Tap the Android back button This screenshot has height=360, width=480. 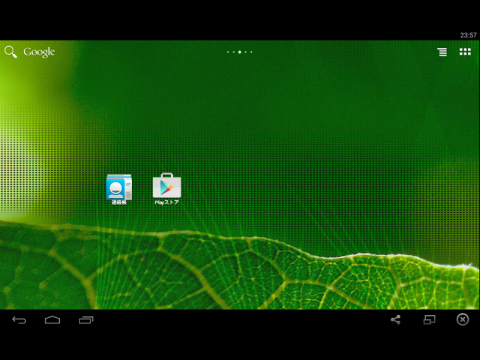click(x=19, y=320)
